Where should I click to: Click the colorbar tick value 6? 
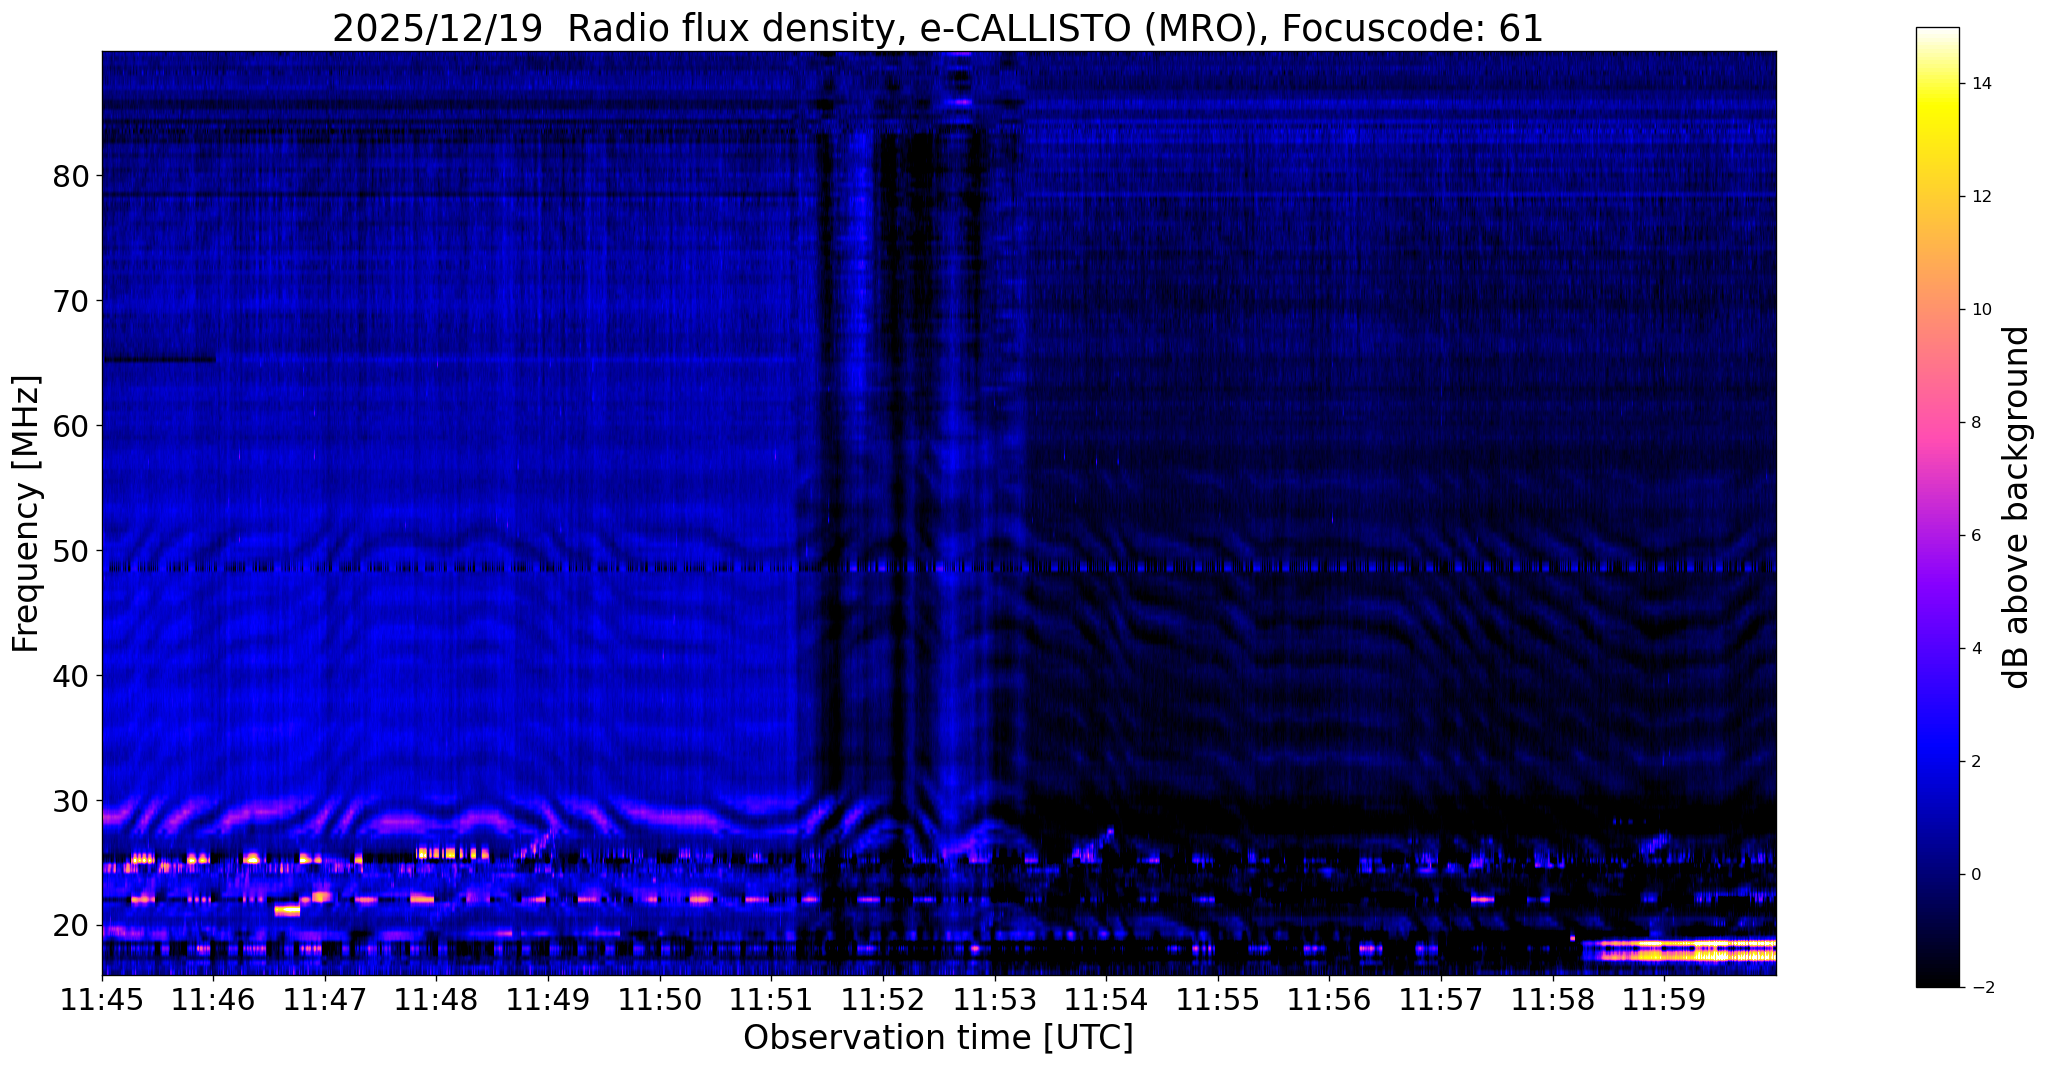(1976, 536)
